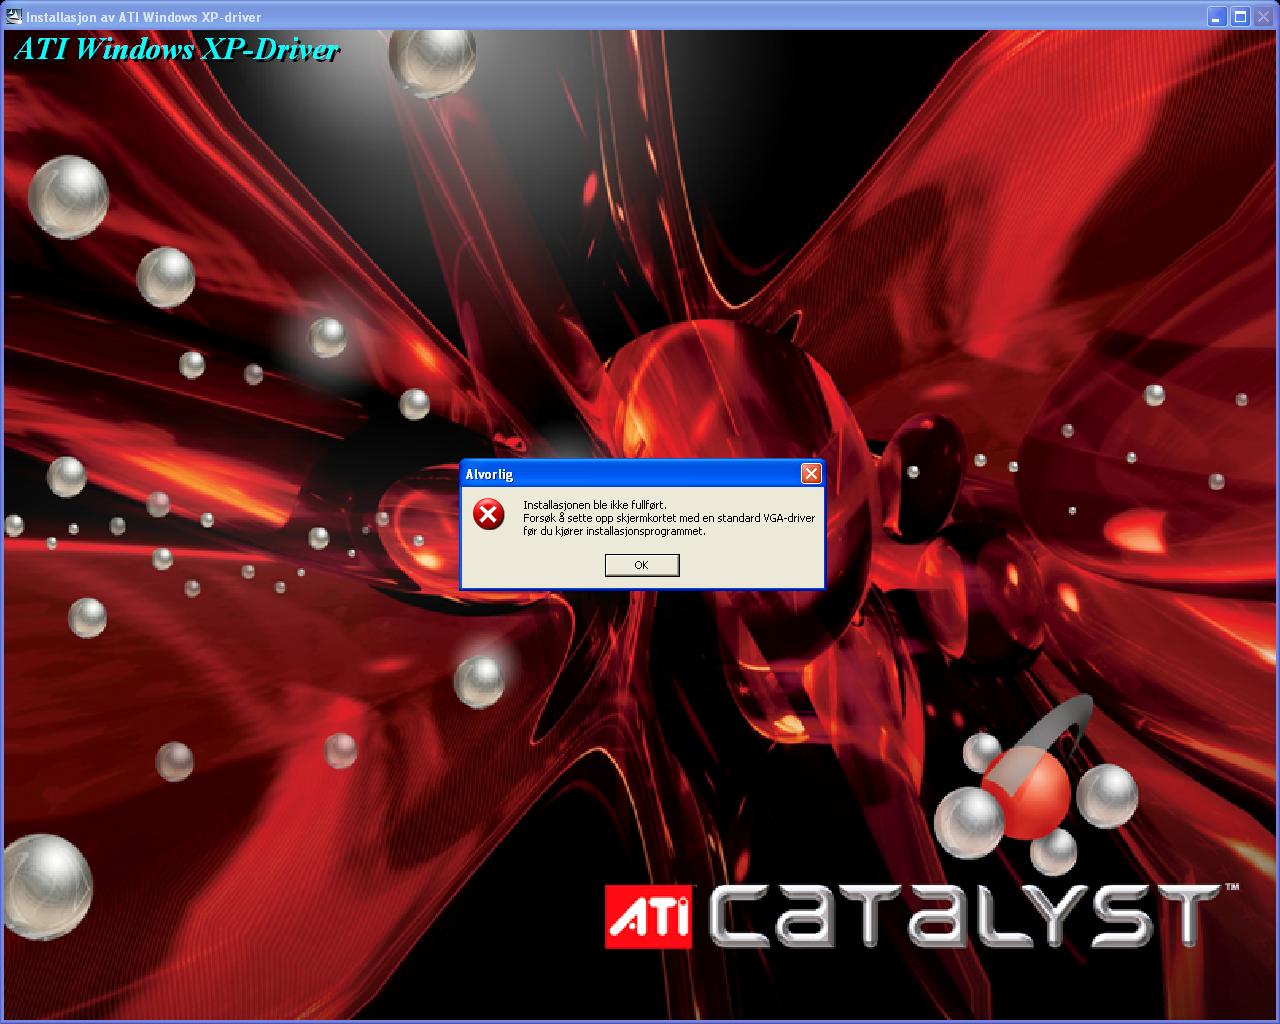Click OK in the Alvorlig error dialog
This screenshot has height=1024, width=1280.
642,565
